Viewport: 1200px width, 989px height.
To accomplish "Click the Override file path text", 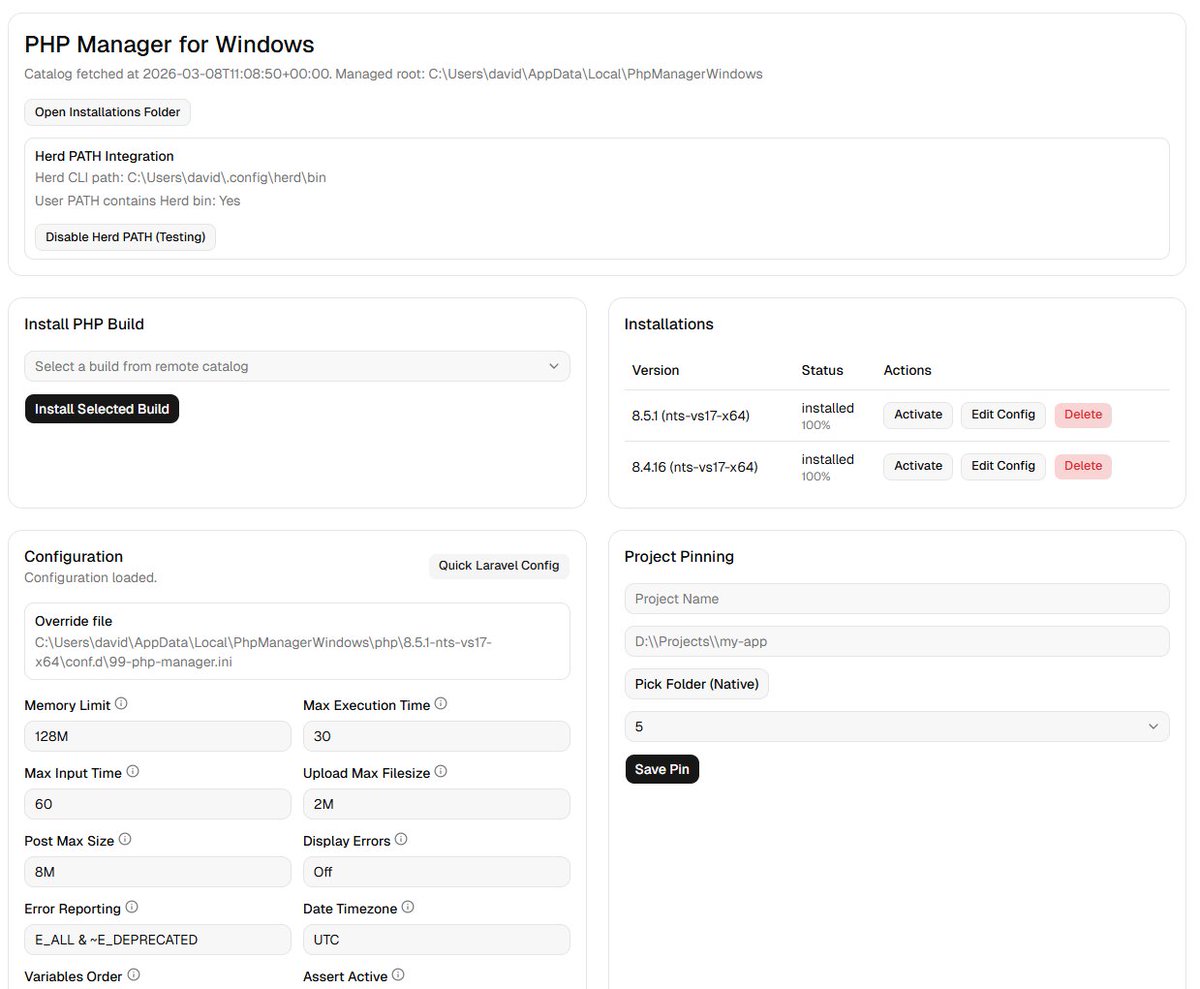I will pos(263,652).
